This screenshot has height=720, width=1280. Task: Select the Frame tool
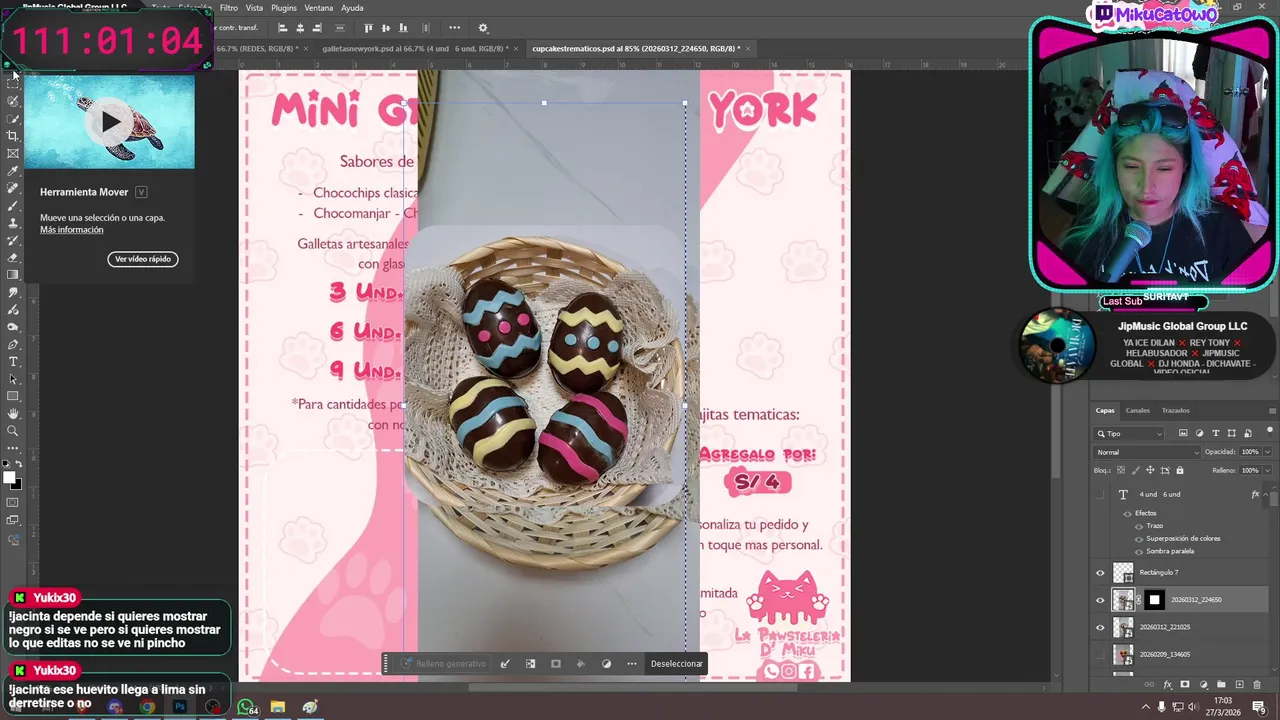pyautogui.click(x=13, y=153)
